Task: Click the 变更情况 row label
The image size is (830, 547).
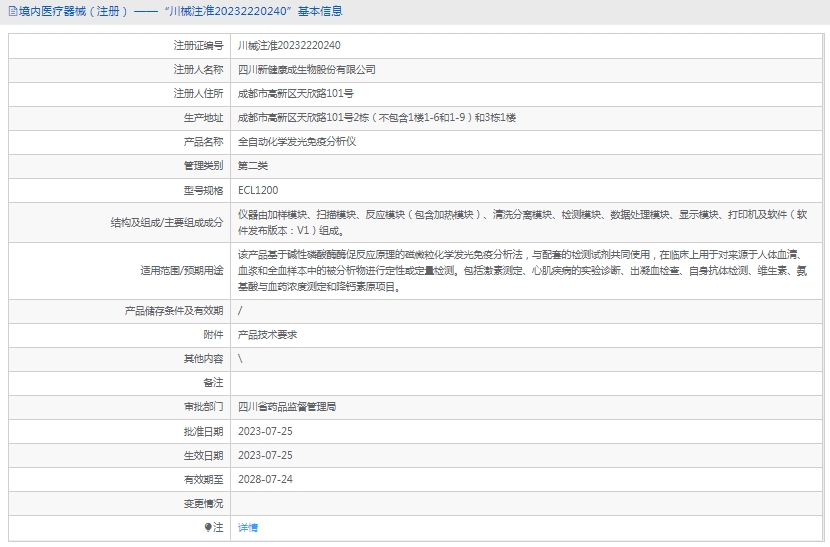Action: [x=203, y=503]
